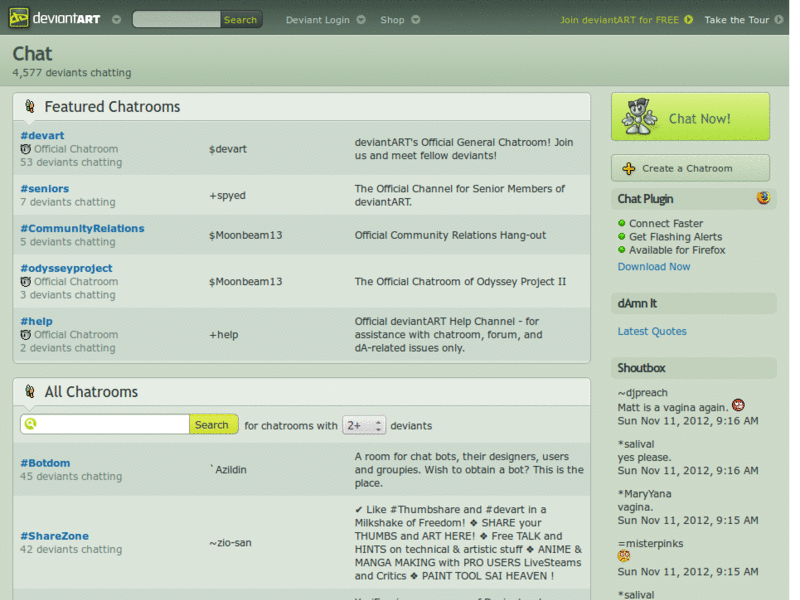The width and height of the screenshot is (800, 600).
Task: Click the deviantART logo icon
Action: (19, 18)
